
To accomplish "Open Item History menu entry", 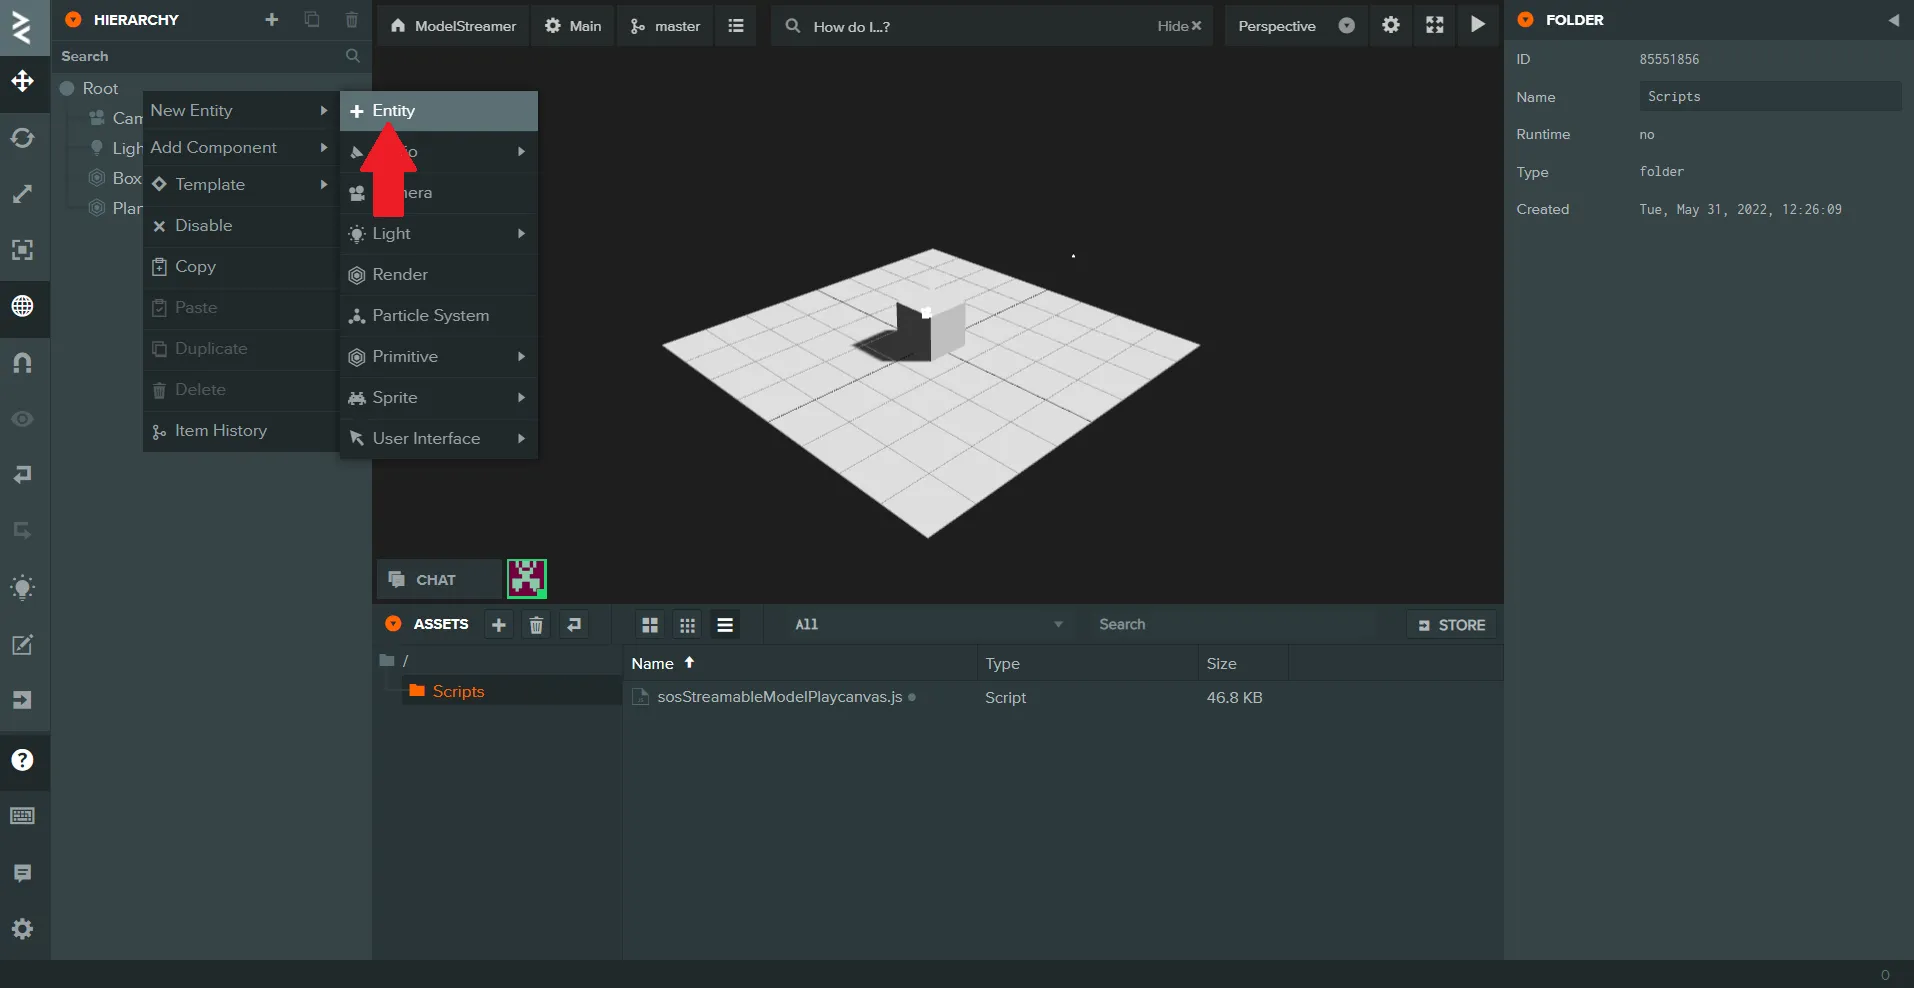I will (240, 430).
